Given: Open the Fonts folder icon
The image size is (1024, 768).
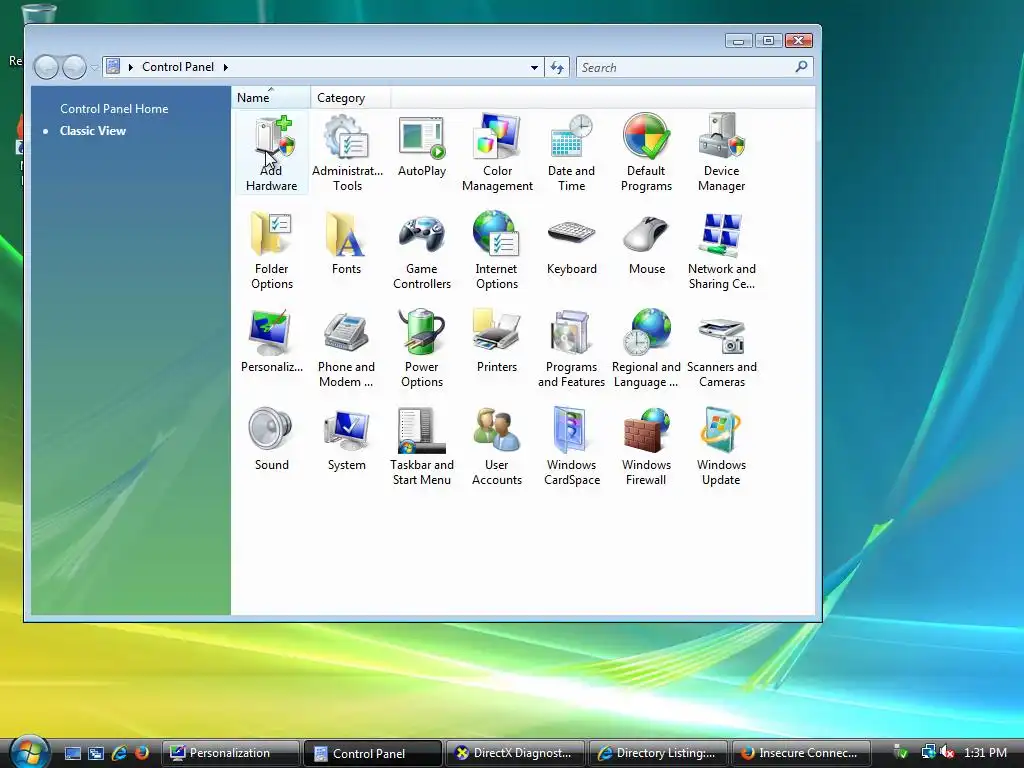Looking at the screenshot, I should [x=347, y=244].
